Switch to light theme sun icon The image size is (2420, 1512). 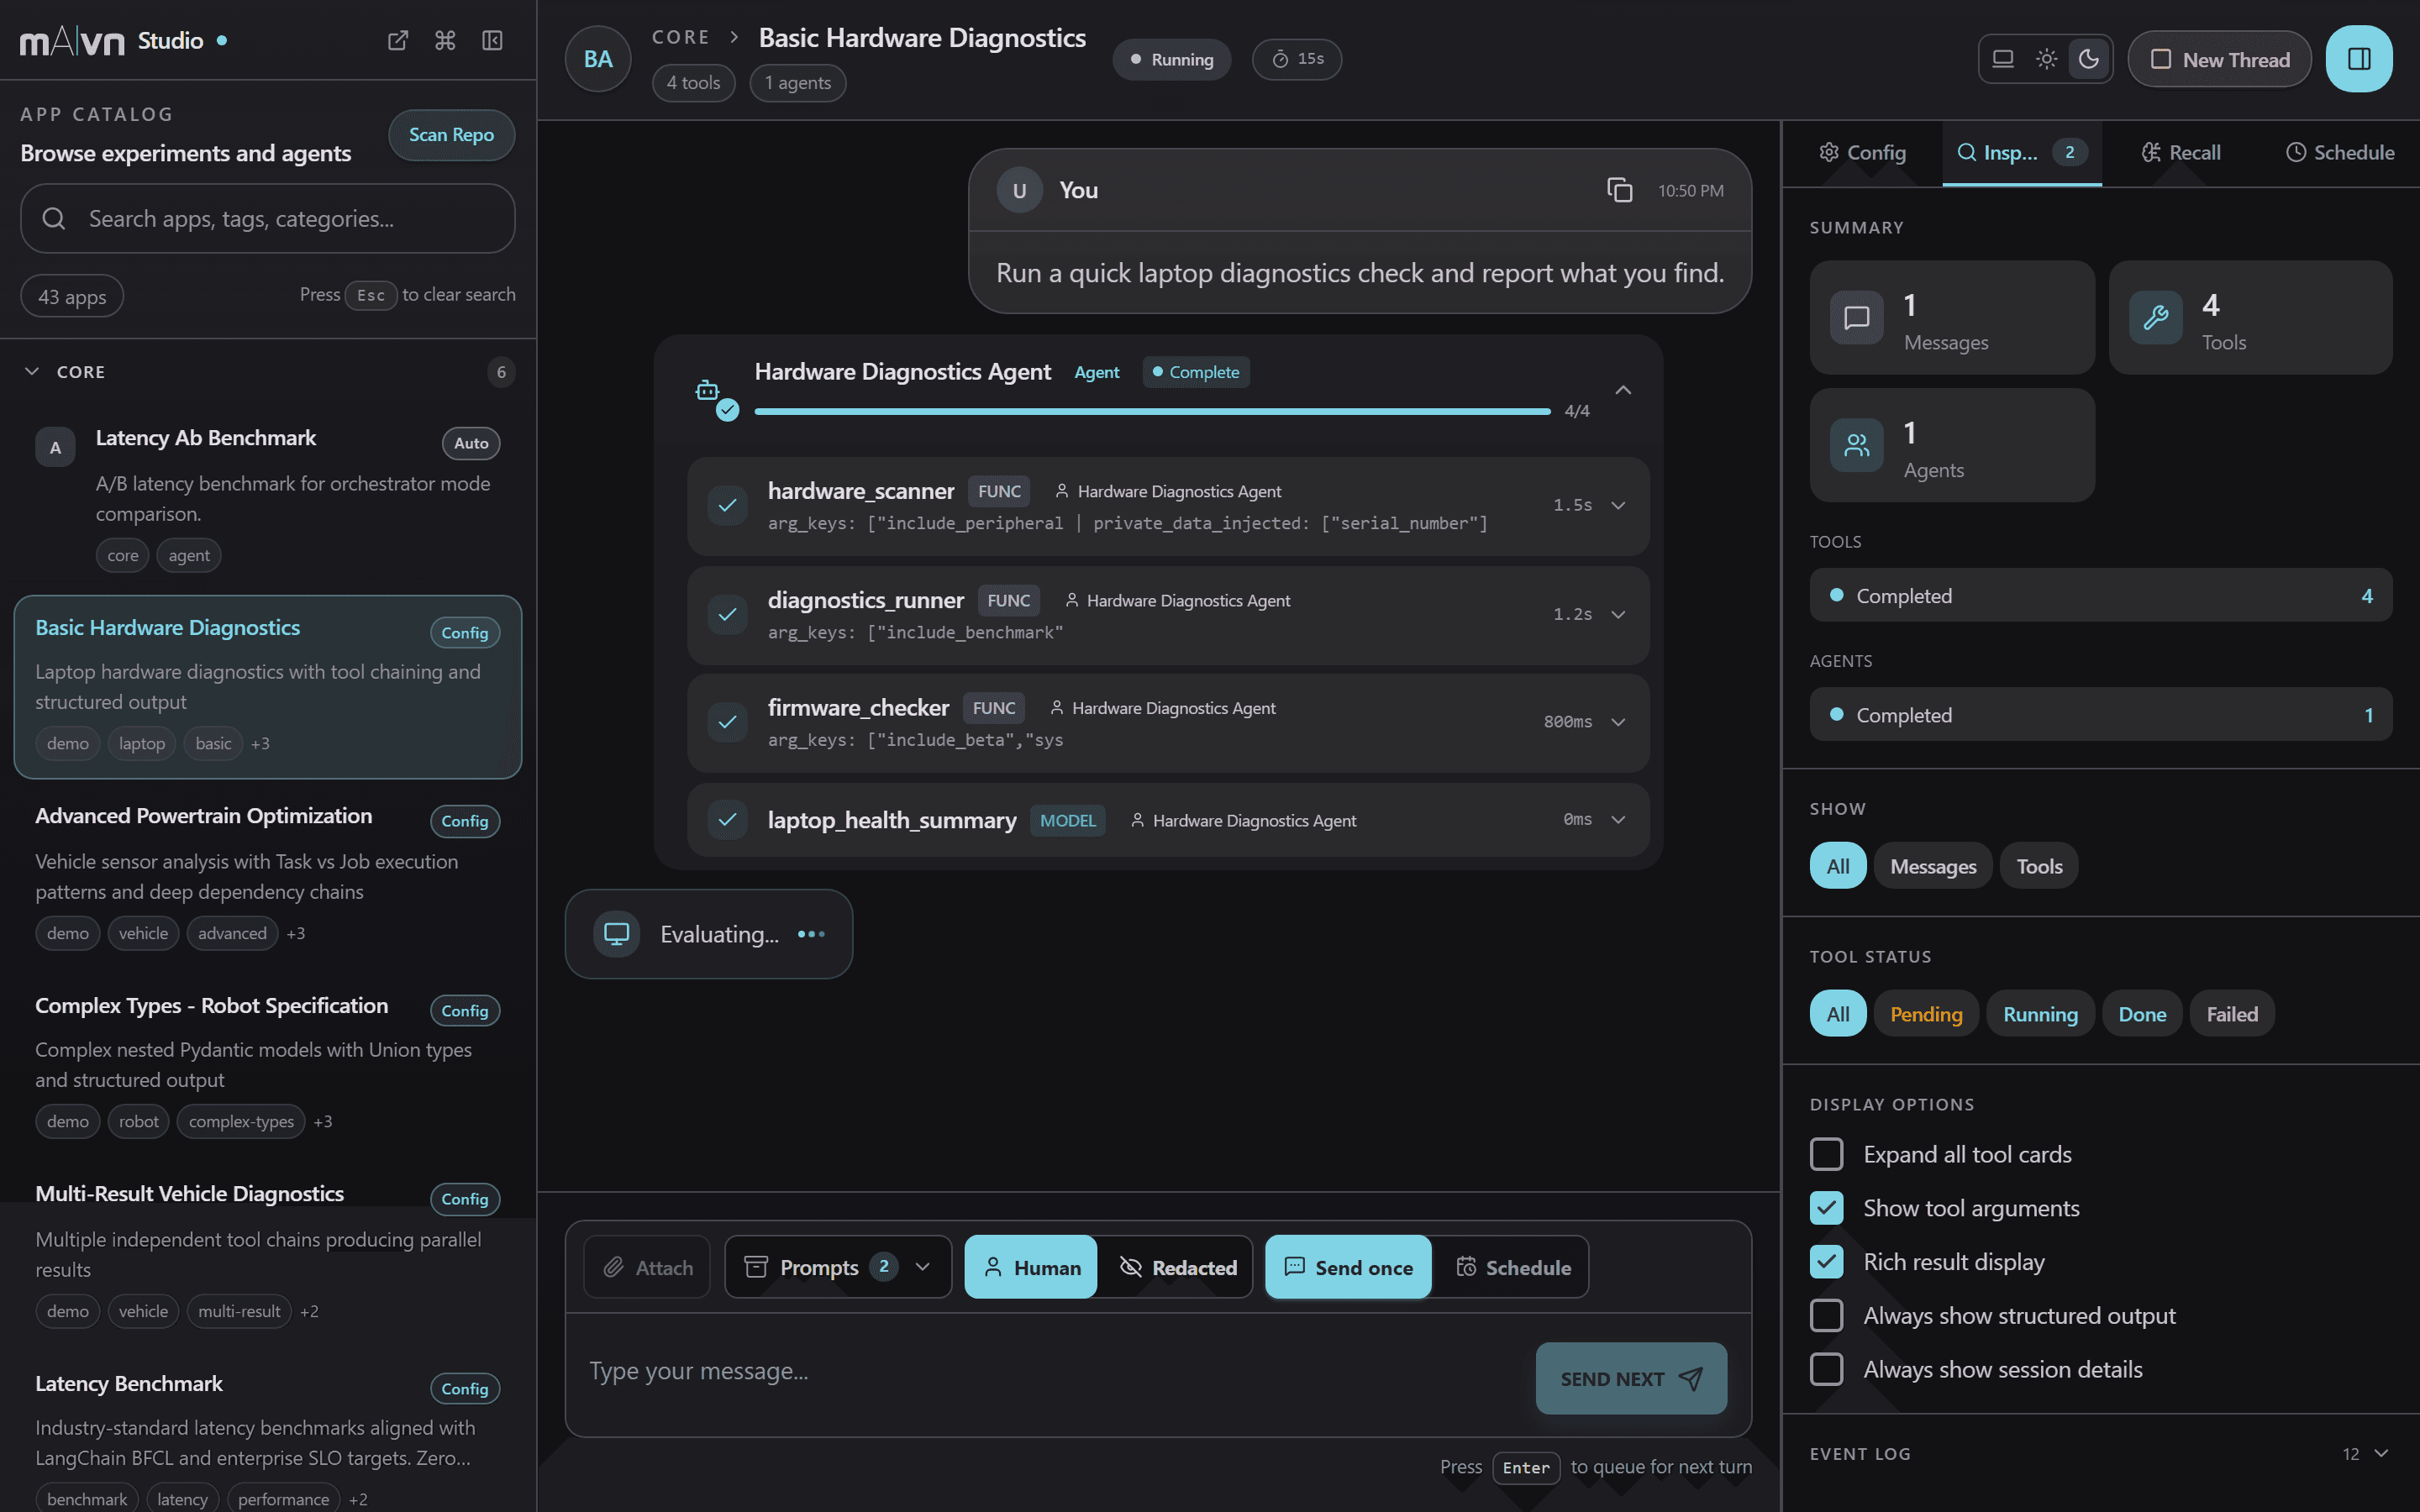2046,59
